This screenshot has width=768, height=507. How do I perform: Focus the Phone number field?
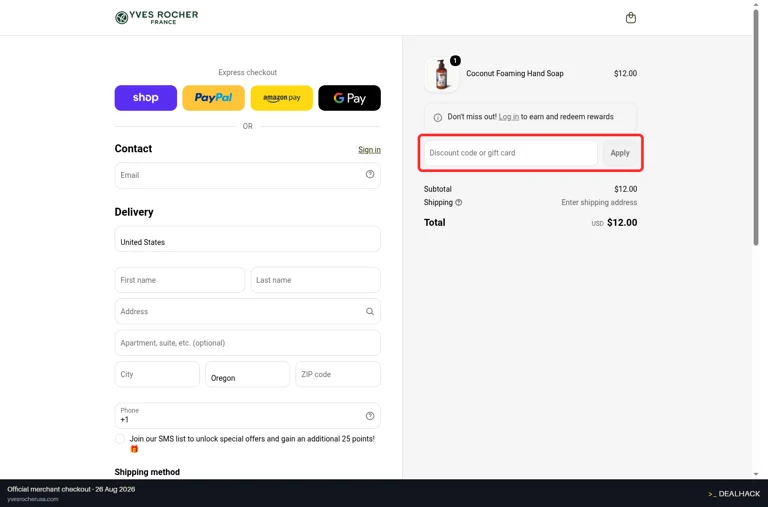(x=247, y=415)
